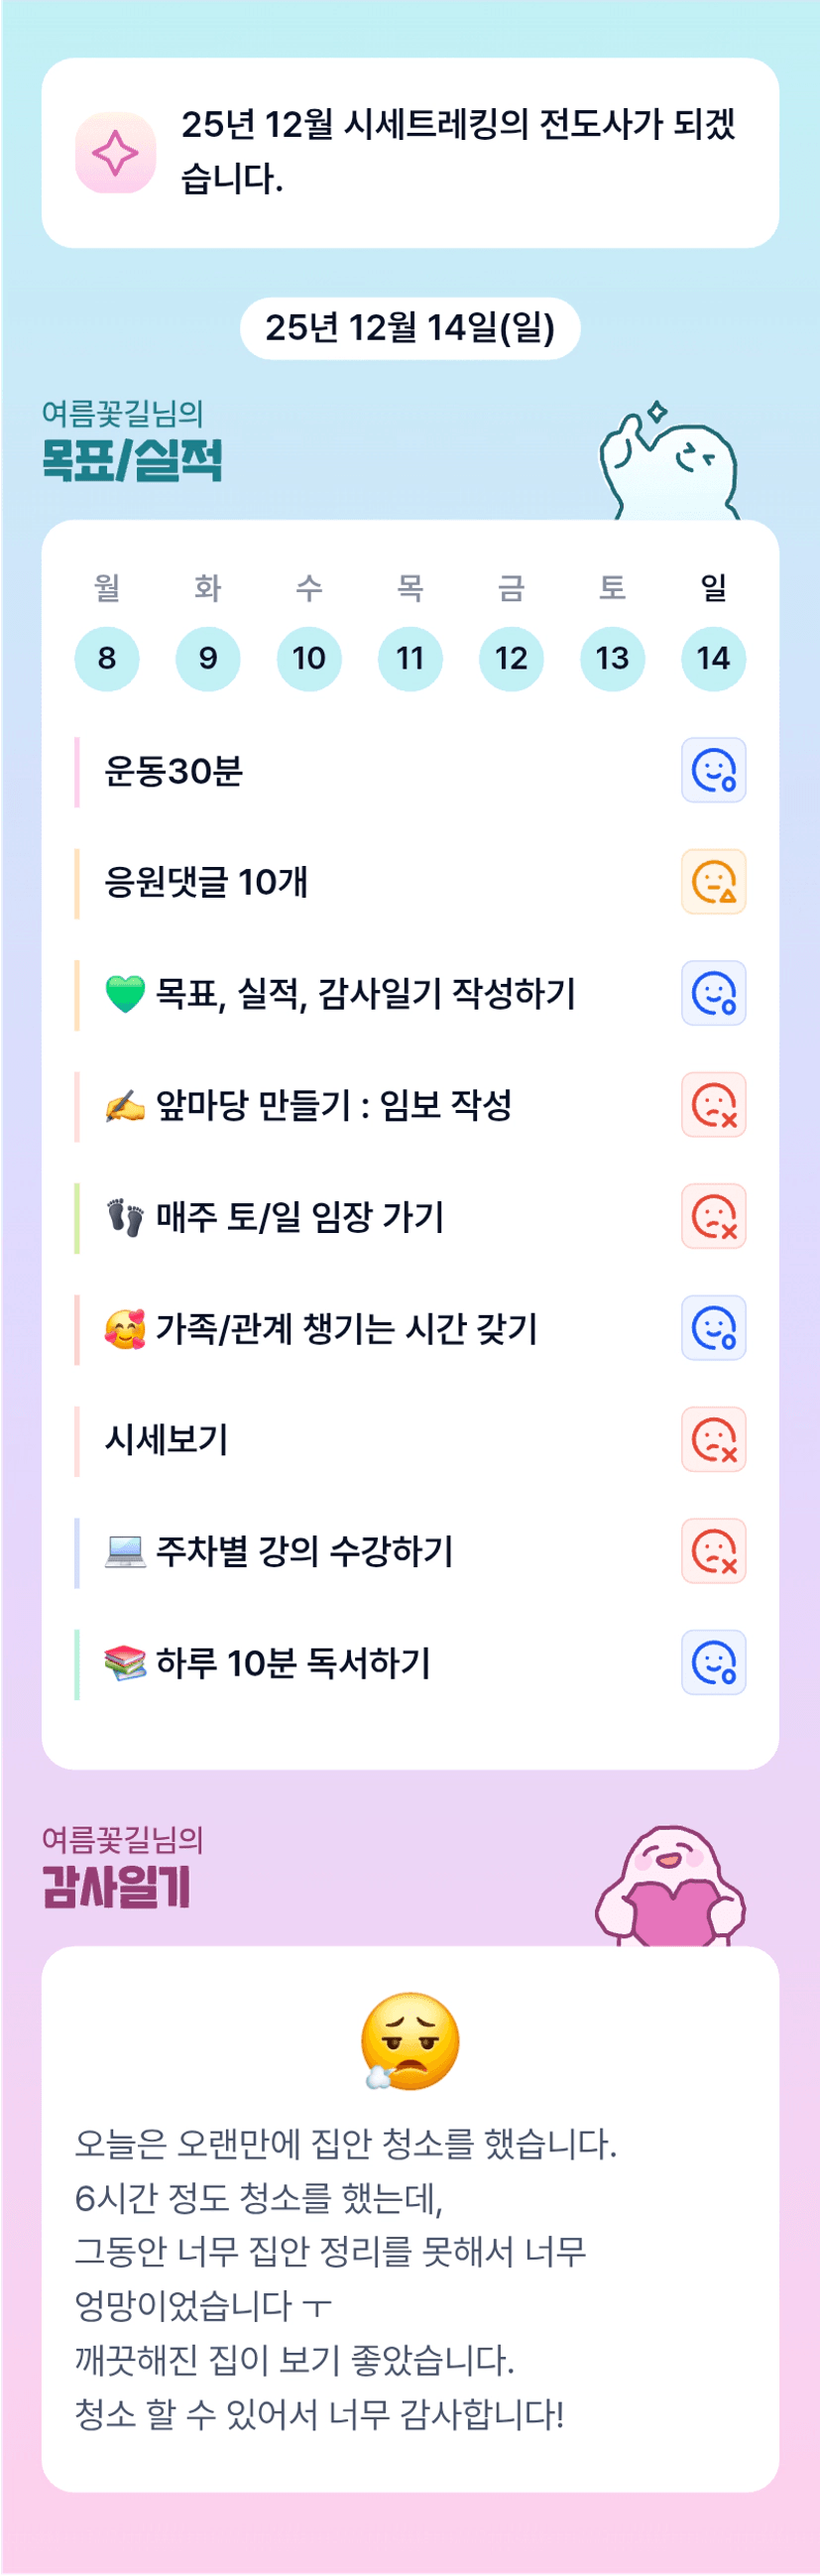Viewport: 820px width, 2576px height.
Task: Click the weary face emoji in 감사일기
Action: (410, 2041)
